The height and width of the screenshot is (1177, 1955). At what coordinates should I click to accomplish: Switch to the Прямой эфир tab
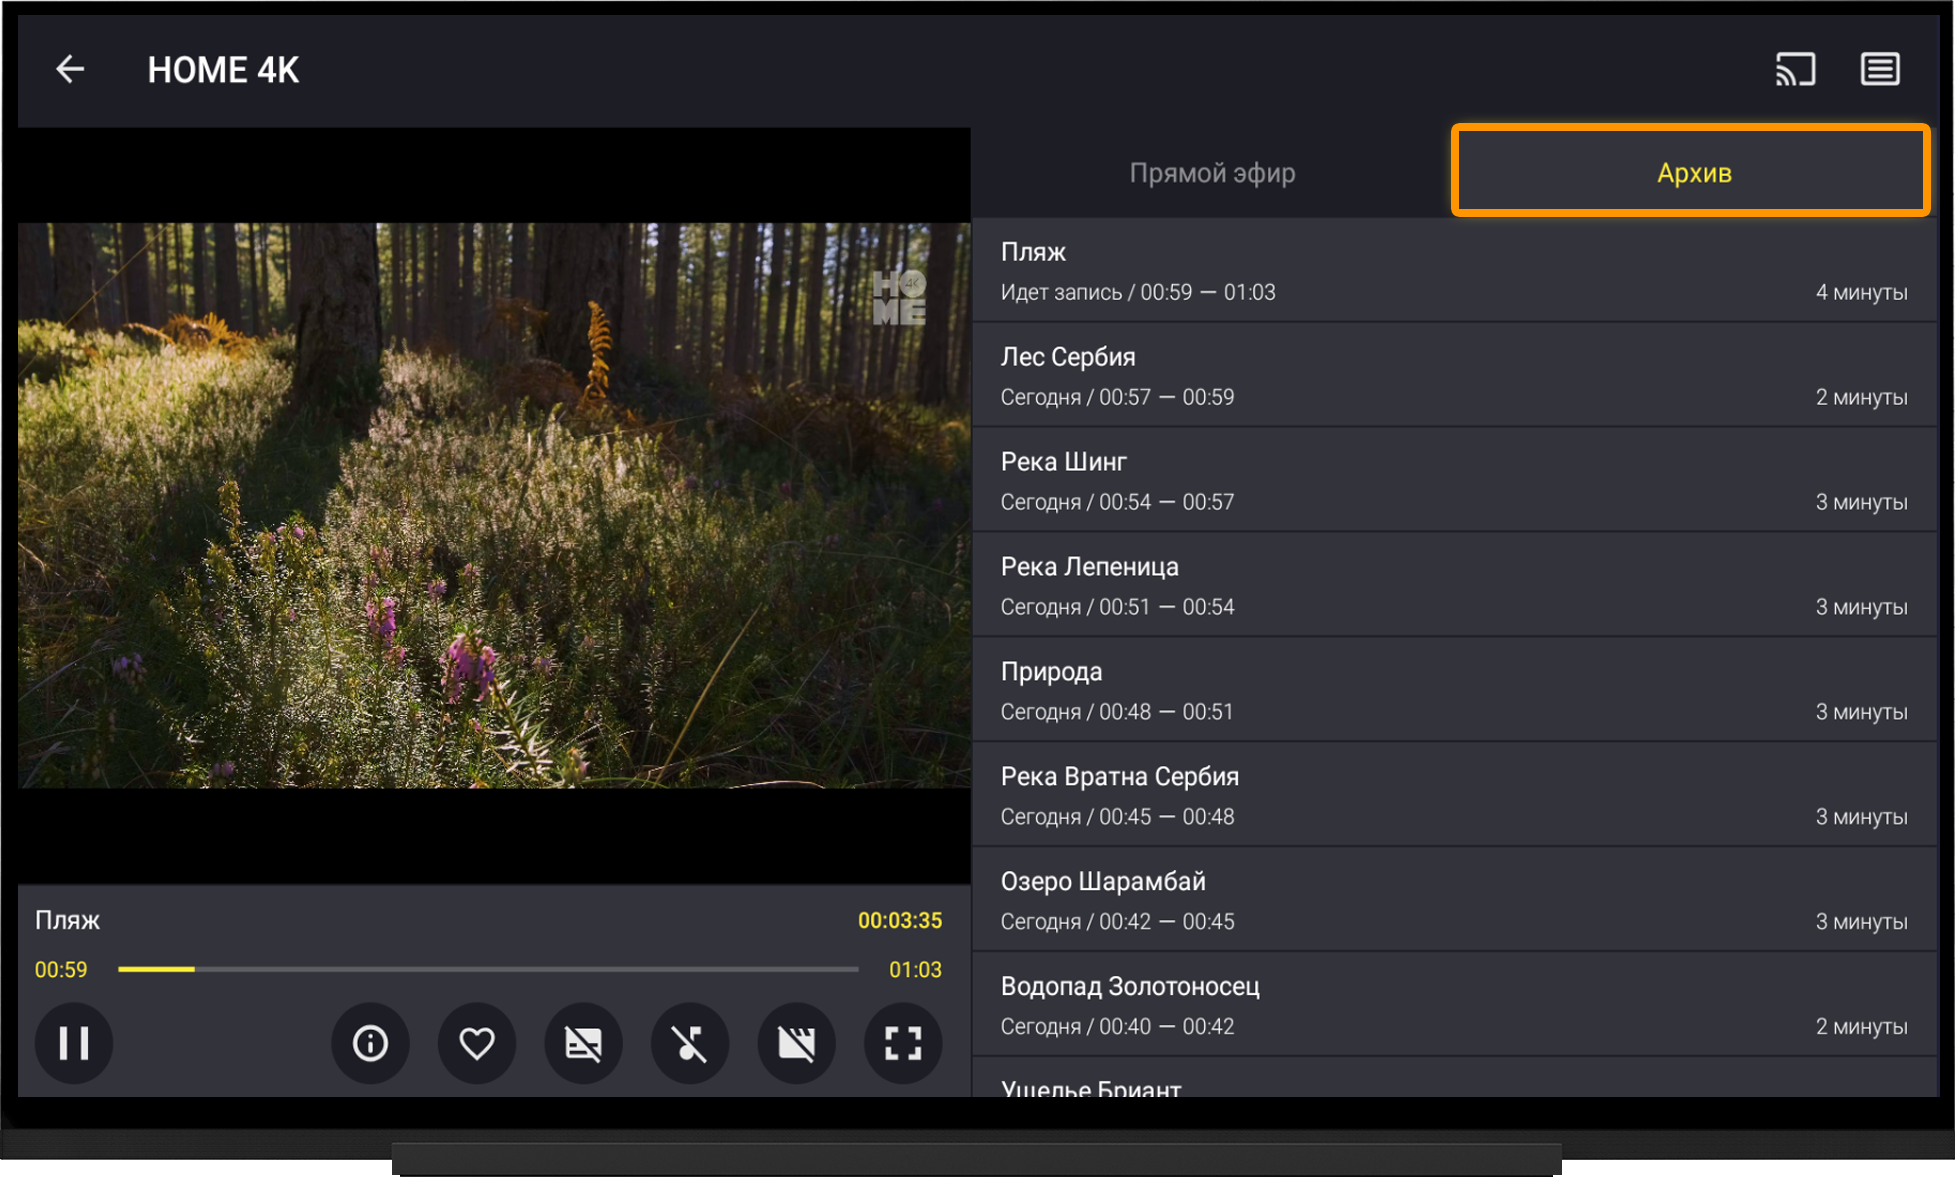pos(1212,172)
